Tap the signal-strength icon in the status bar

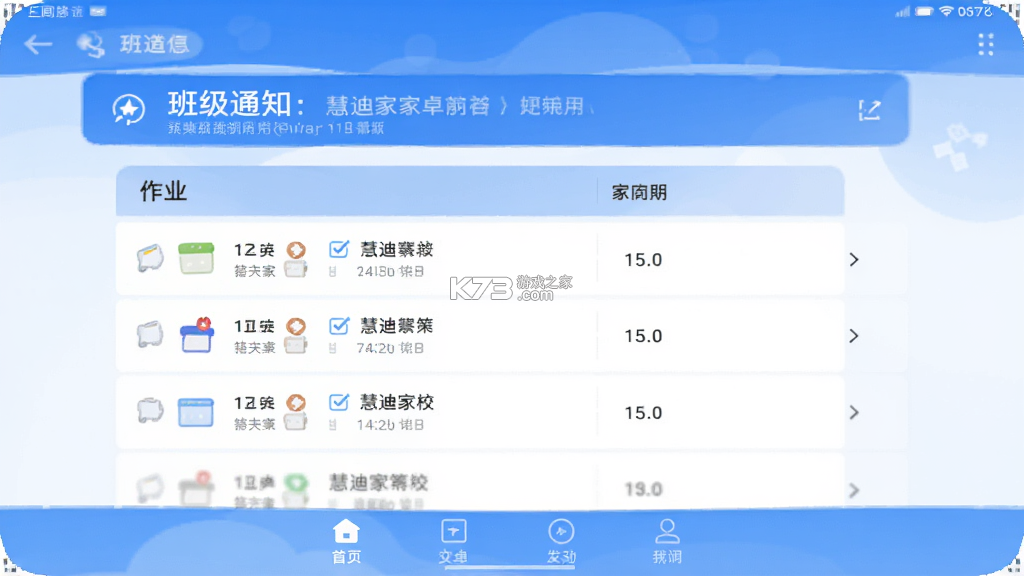point(903,11)
